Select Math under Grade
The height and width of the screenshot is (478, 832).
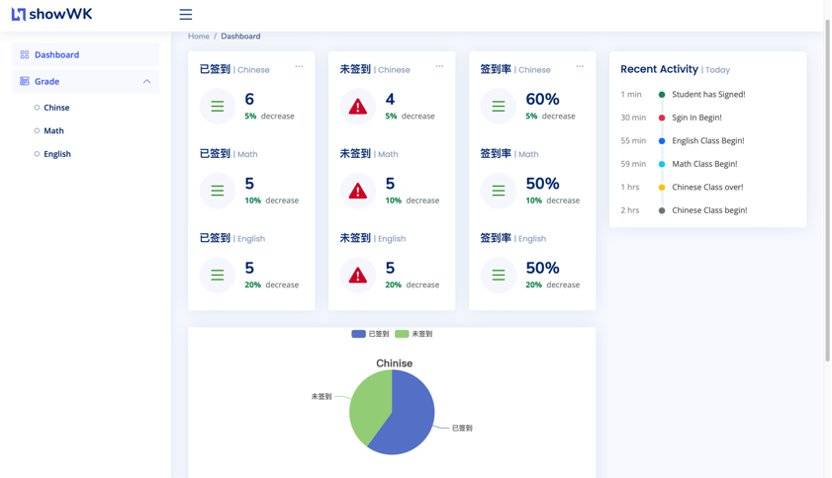[54, 131]
